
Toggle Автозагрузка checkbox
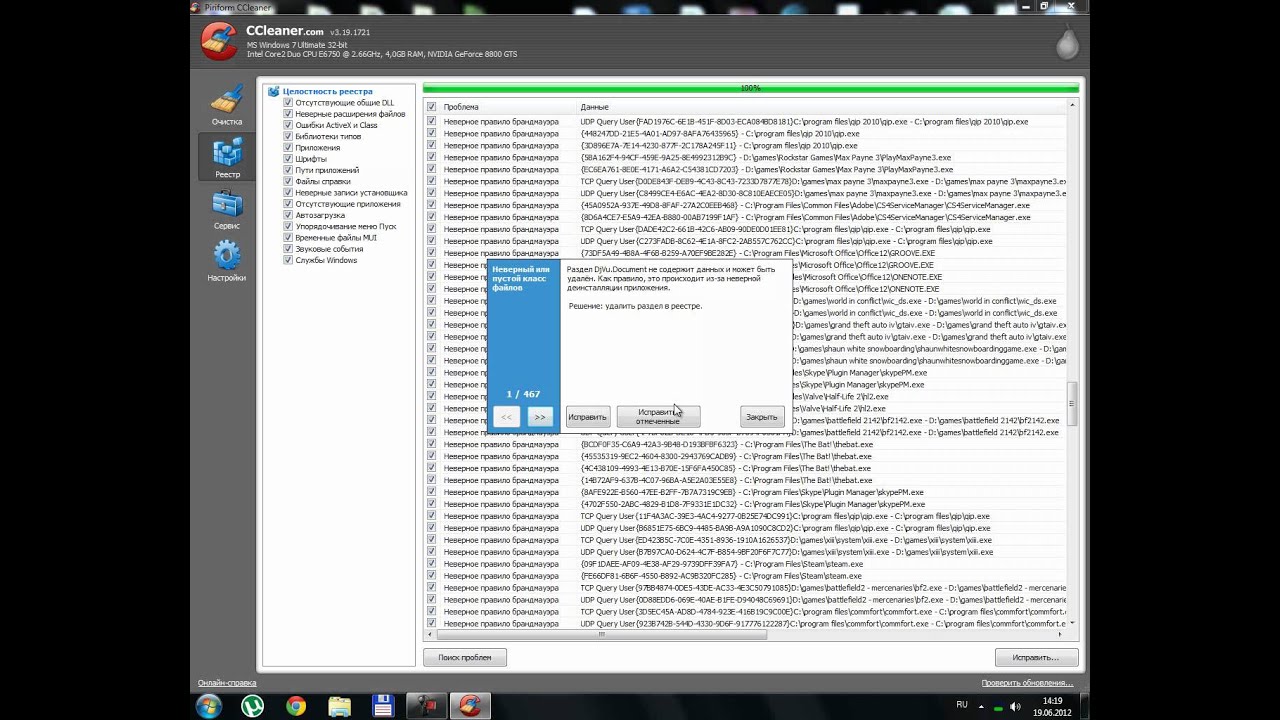(x=288, y=215)
